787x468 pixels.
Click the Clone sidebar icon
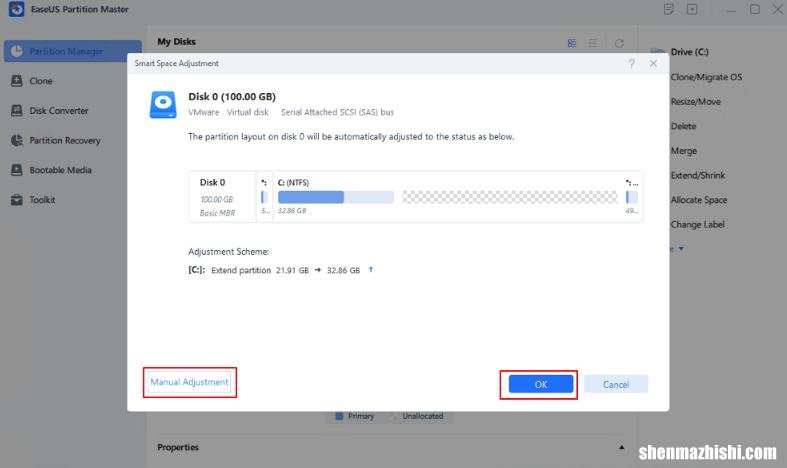point(17,80)
